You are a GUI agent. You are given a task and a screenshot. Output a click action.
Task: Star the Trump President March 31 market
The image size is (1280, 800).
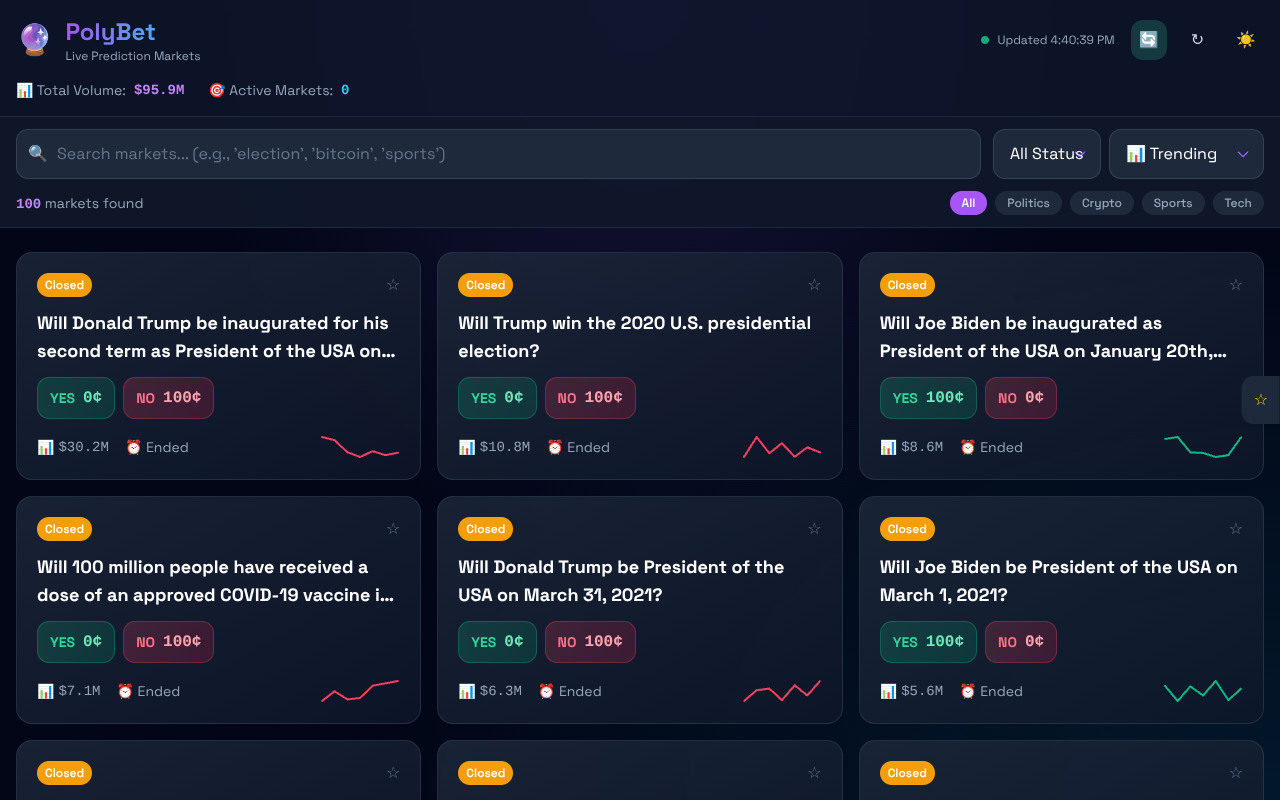[x=814, y=529]
